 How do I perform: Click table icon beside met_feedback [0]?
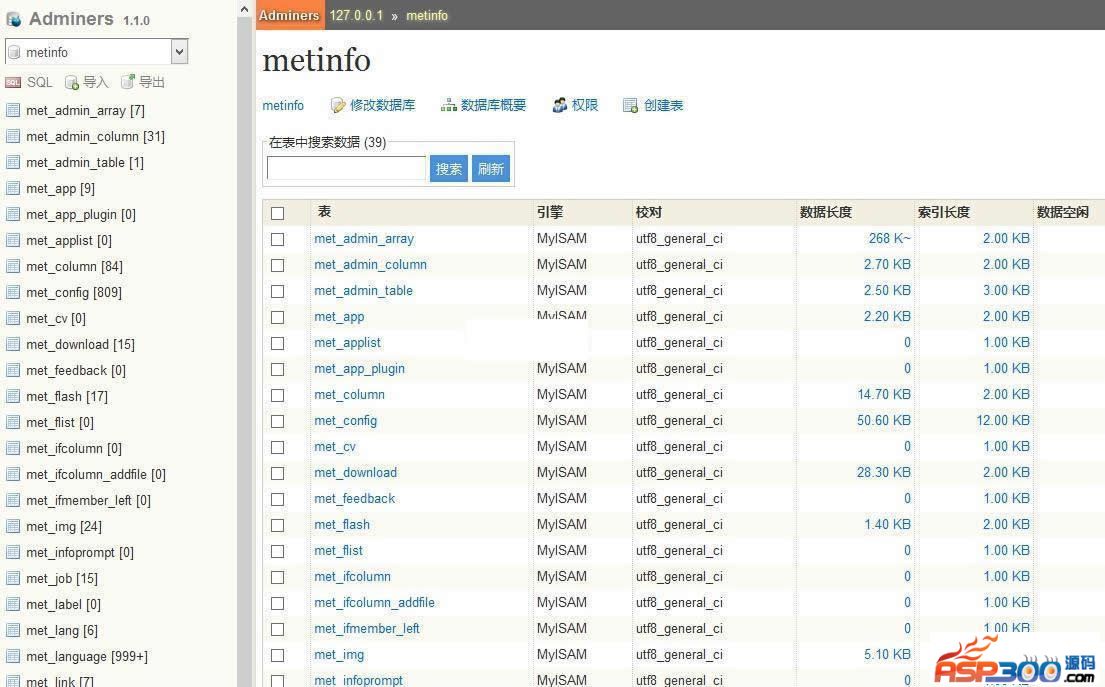tap(13, 371)
